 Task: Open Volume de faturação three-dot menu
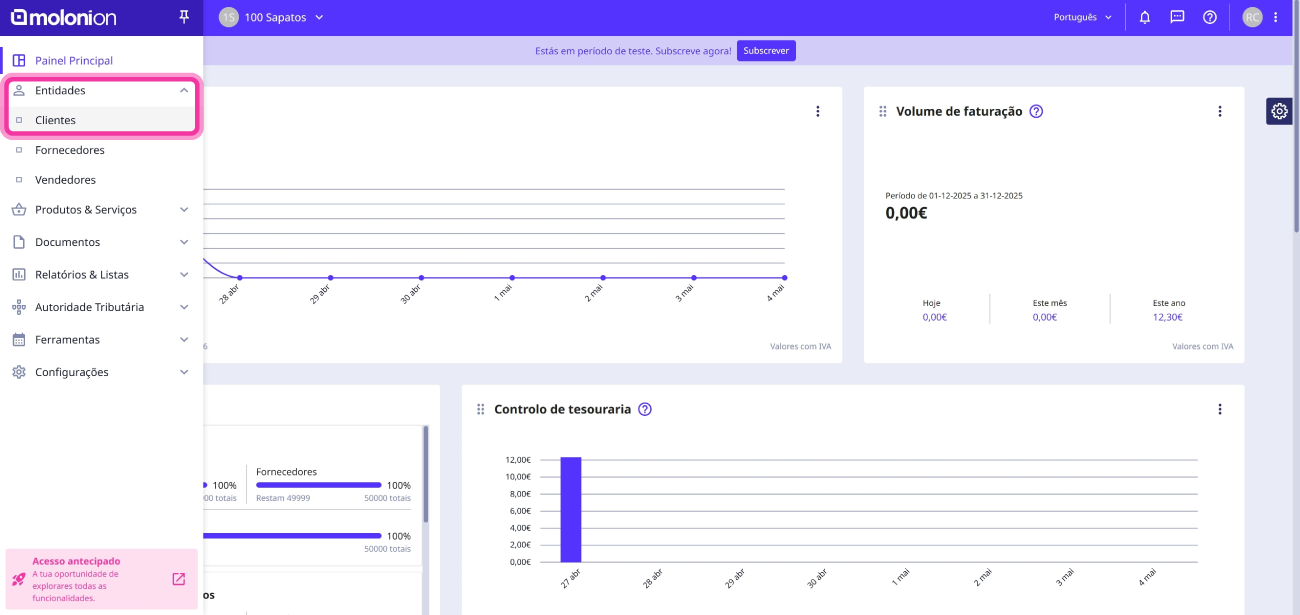click(x=1219, y=111)
